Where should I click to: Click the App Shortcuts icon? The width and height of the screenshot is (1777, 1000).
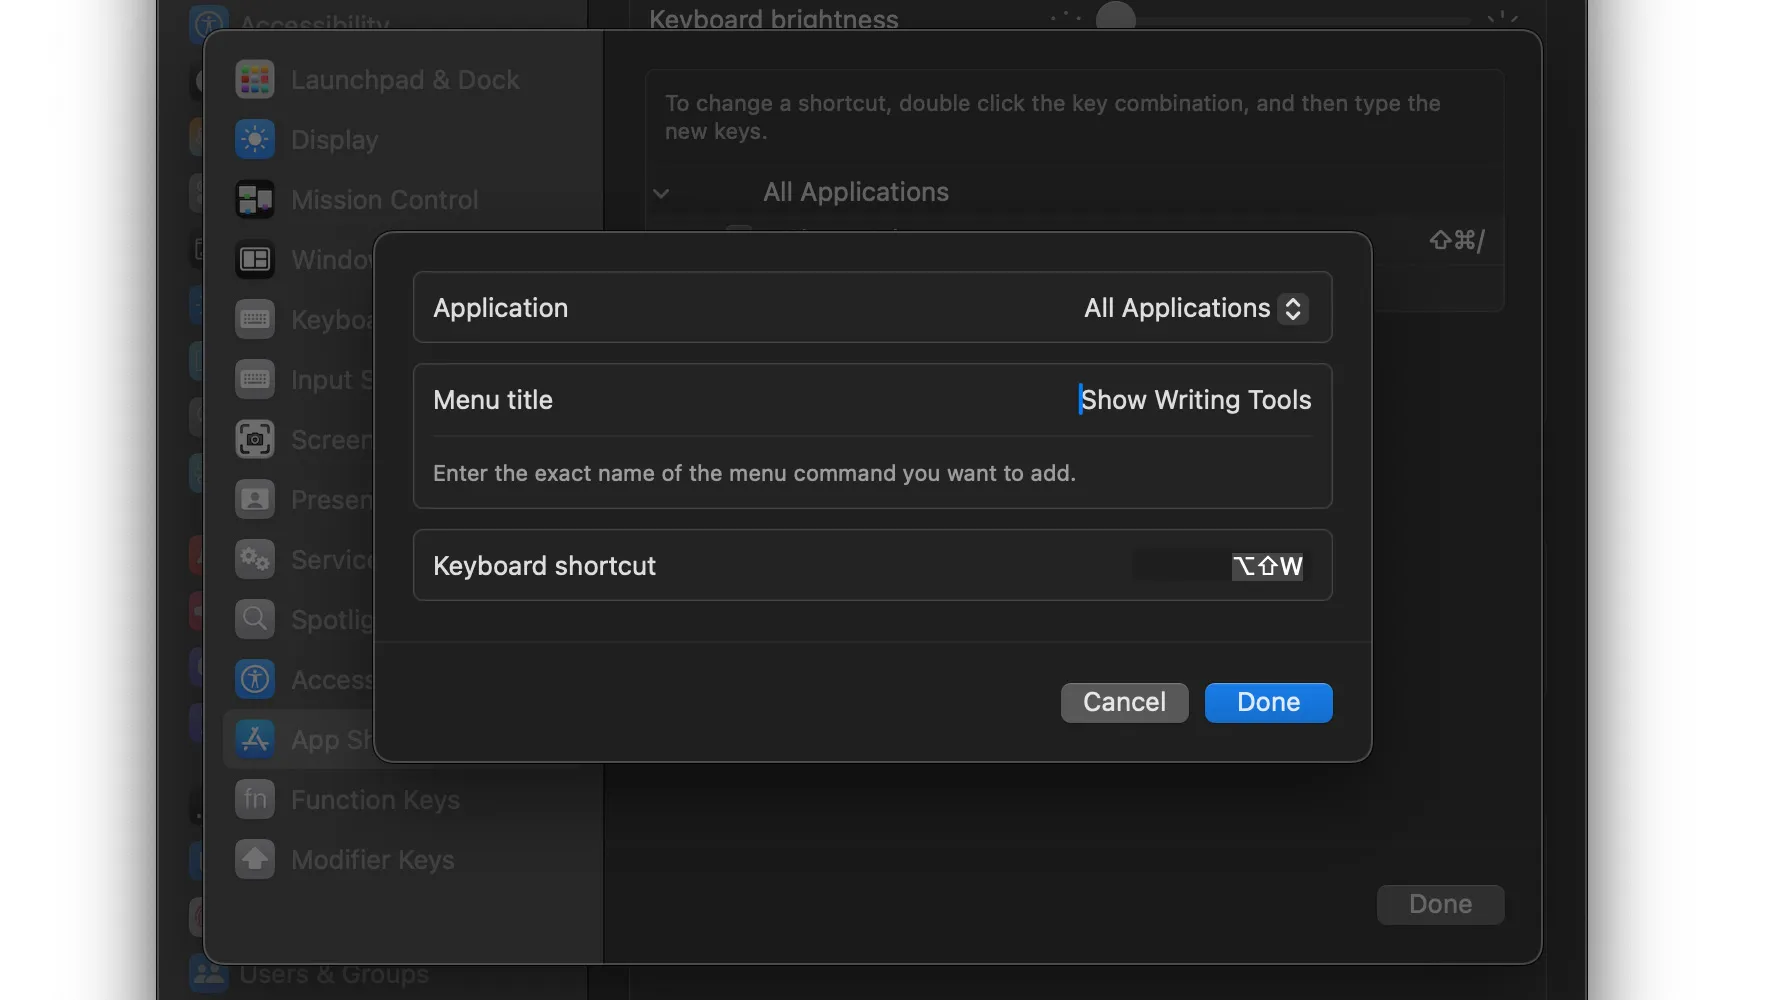tap(255, 740)
